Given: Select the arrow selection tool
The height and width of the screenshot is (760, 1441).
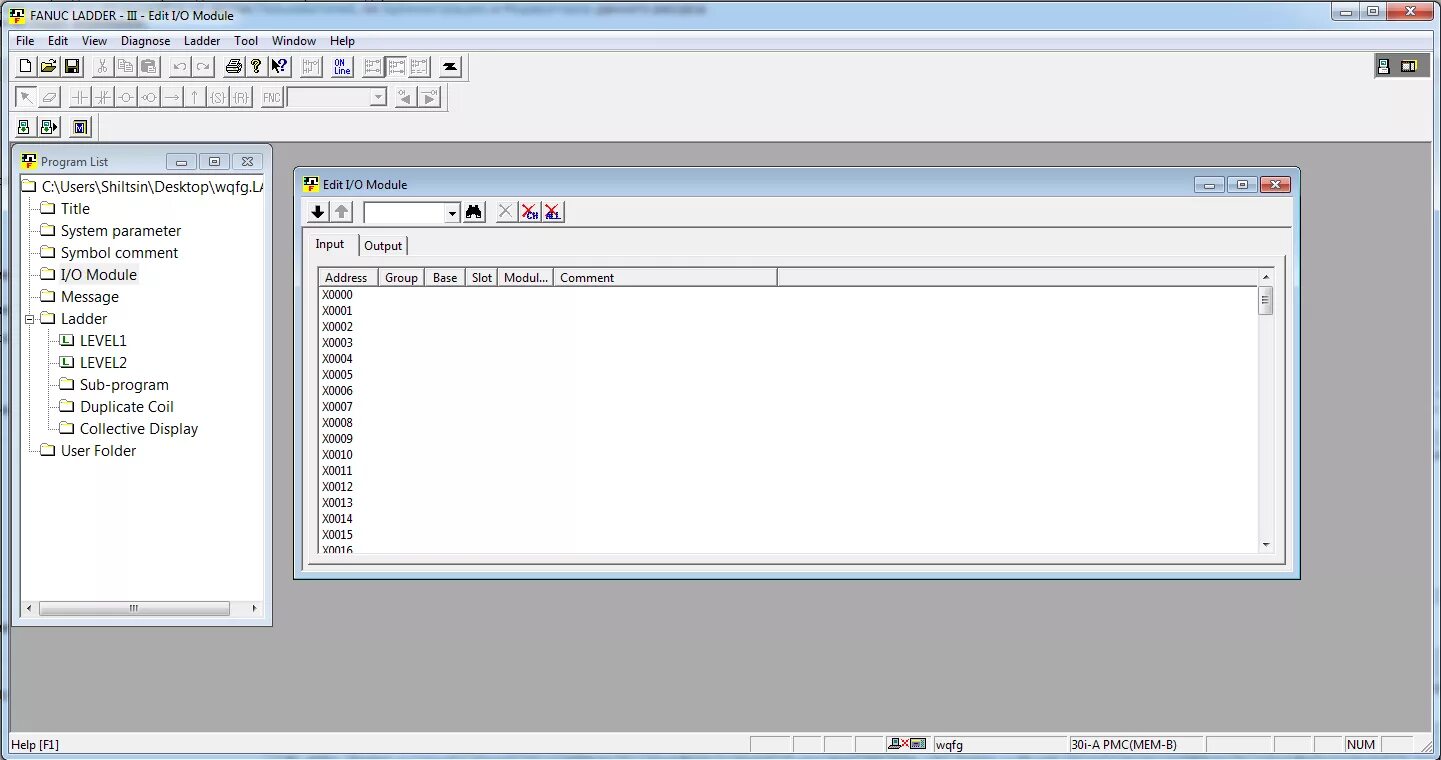Looking at the screenshot, I should [x=26, y=97].
